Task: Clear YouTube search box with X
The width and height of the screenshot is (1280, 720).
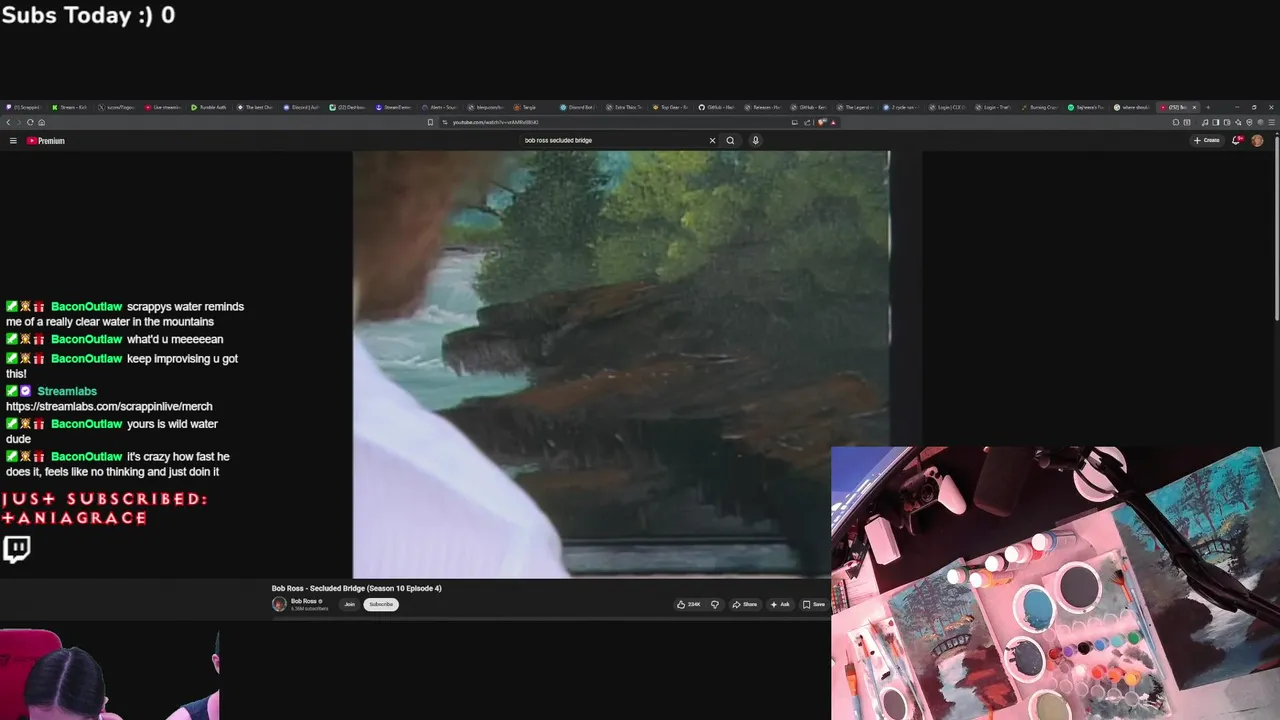Action: [x=712, y=140]
